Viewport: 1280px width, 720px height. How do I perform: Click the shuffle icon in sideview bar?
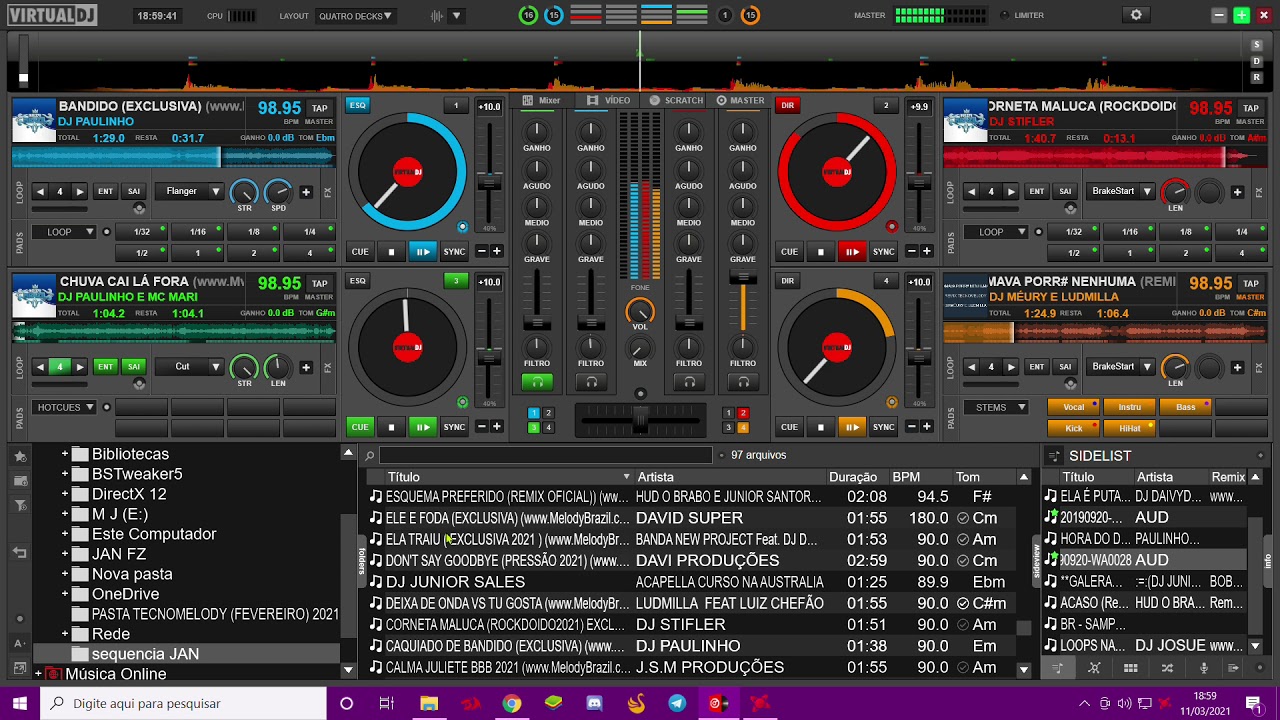[1167, 668]
